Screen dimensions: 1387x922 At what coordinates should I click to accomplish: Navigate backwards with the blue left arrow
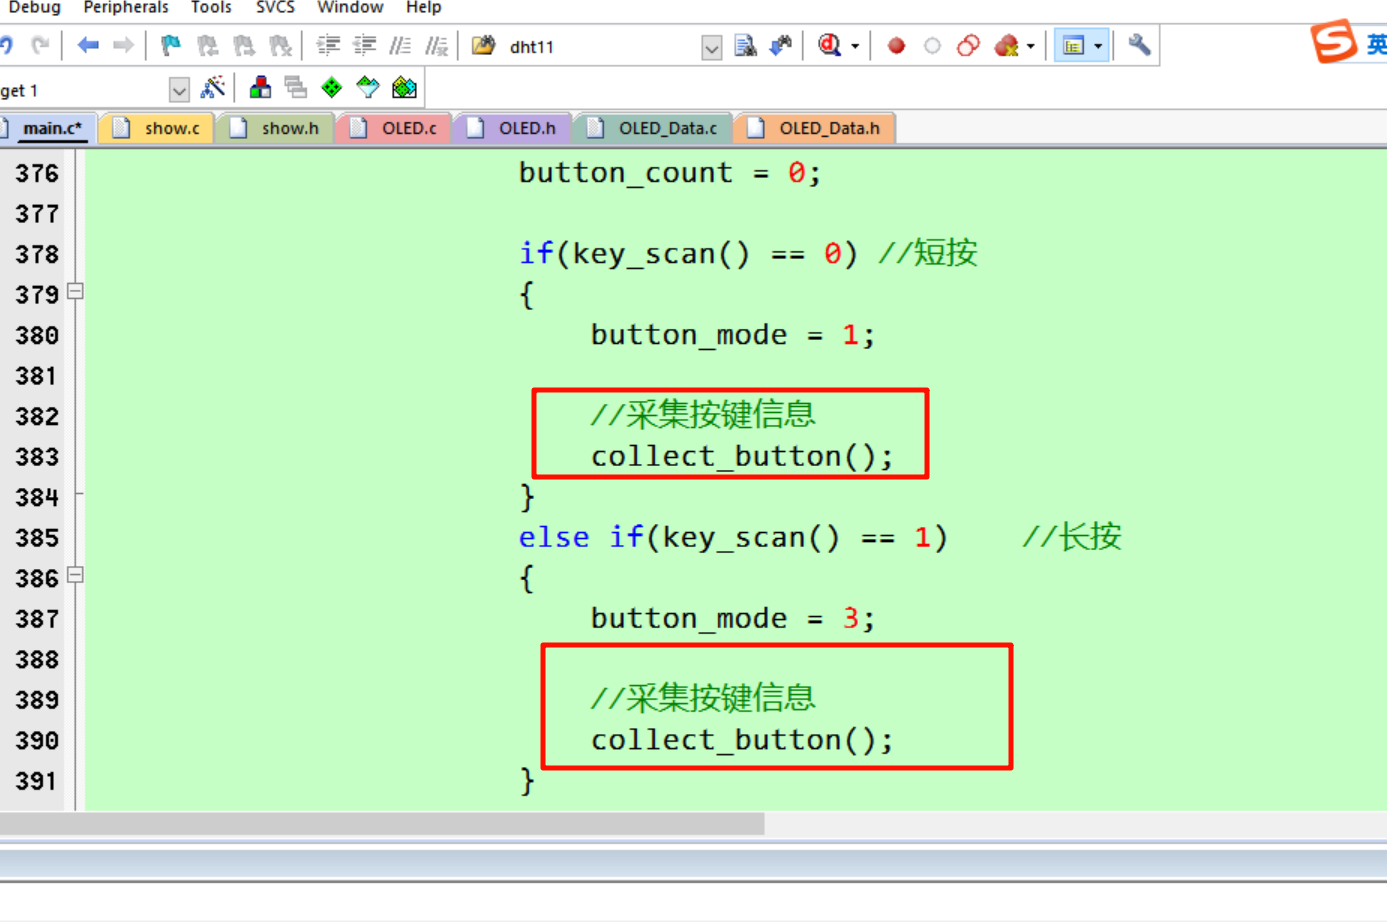coord(88,45)
